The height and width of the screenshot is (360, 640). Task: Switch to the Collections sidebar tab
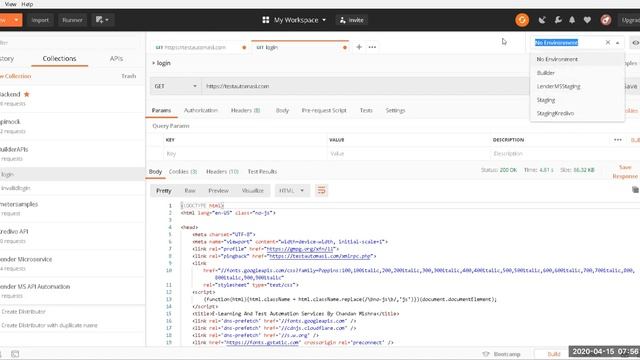pyautogui.click(x=59, y=59)
